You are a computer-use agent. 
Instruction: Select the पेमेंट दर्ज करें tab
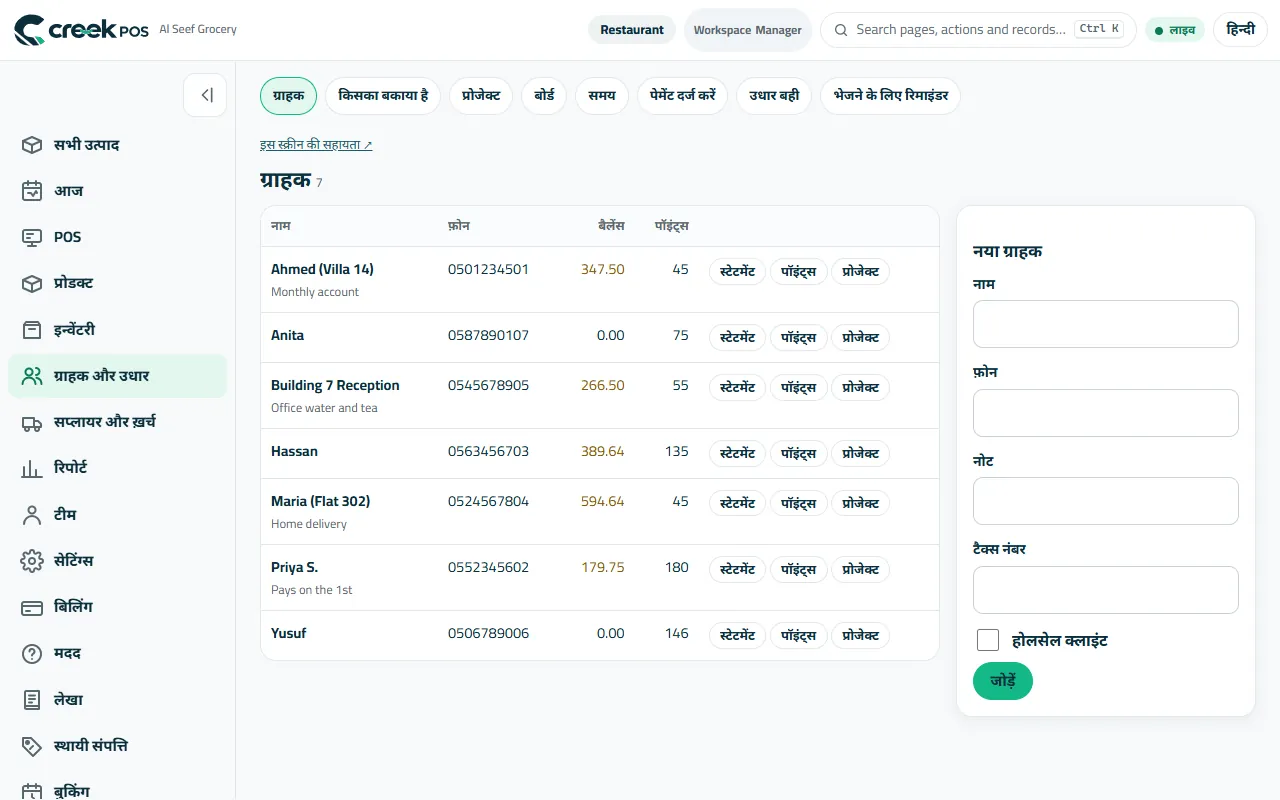pos(683,96)
